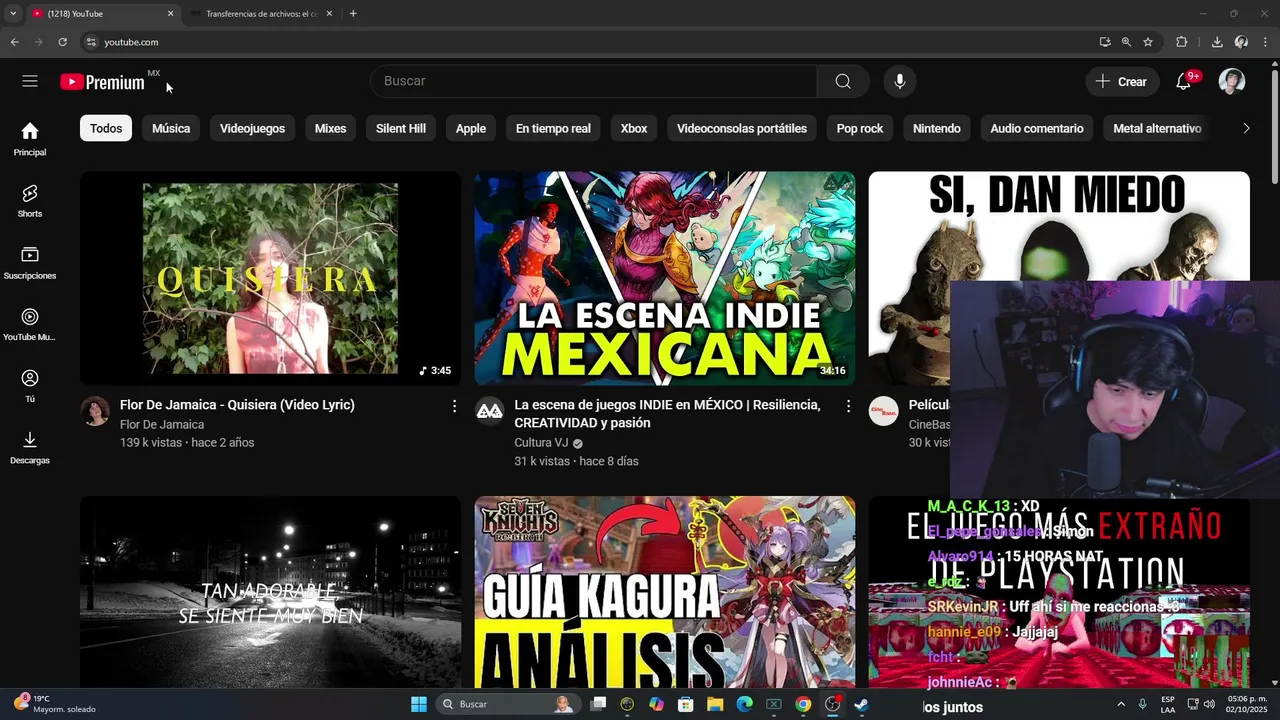Open File Explorer from the taskbar

[x=715, y=704]
